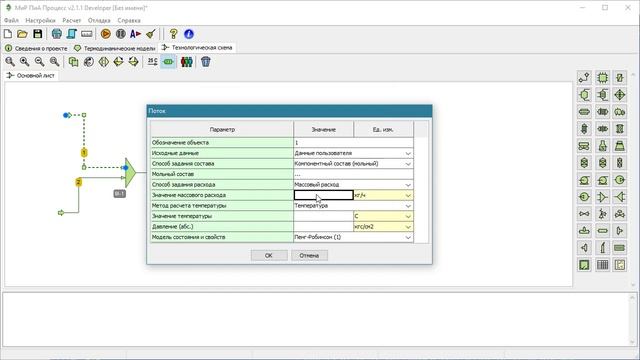640x360 pixels.
Task: Open the Отладка menu
Action: (99, 20)
